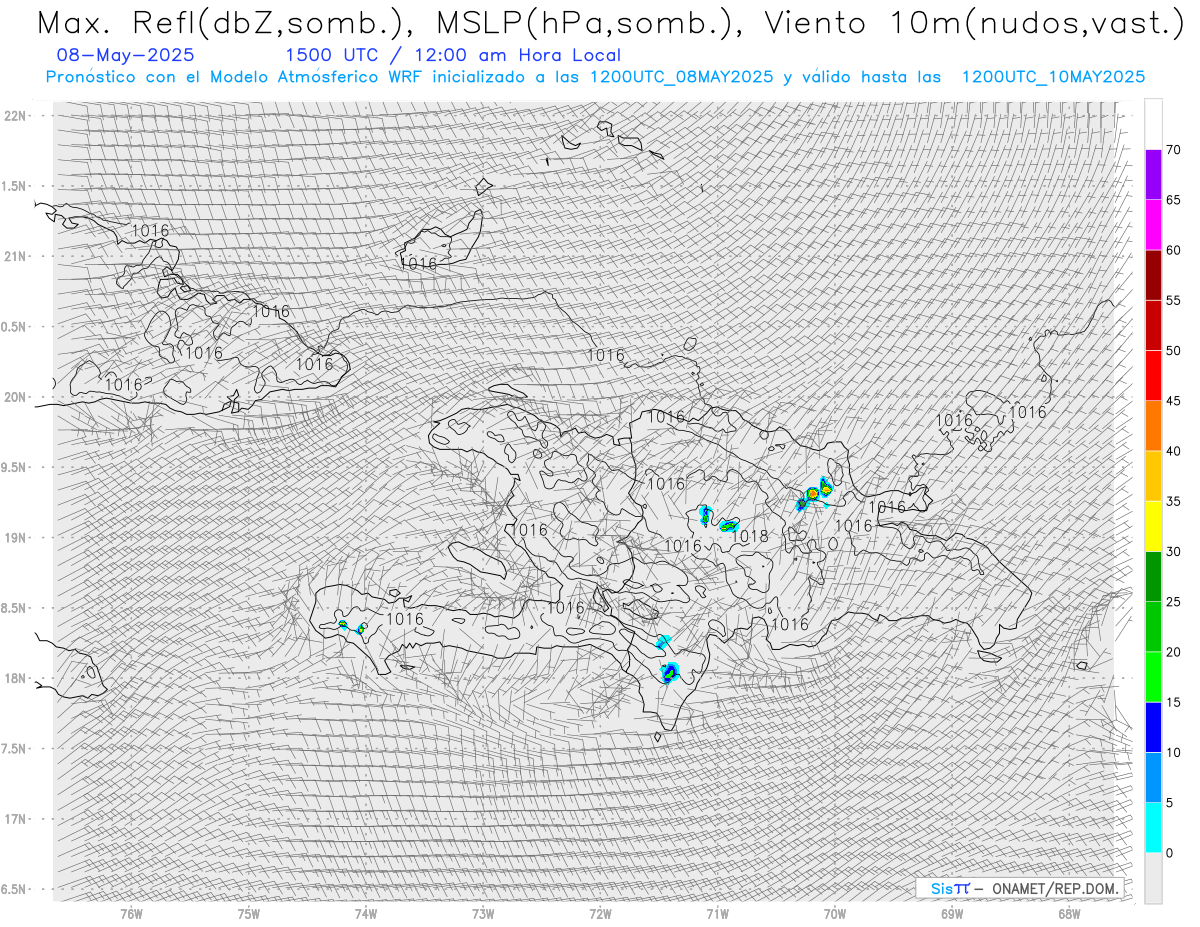The image size is (1200, 927).
Task: Click the "70" colorbar label
Action: point(1173,150)
